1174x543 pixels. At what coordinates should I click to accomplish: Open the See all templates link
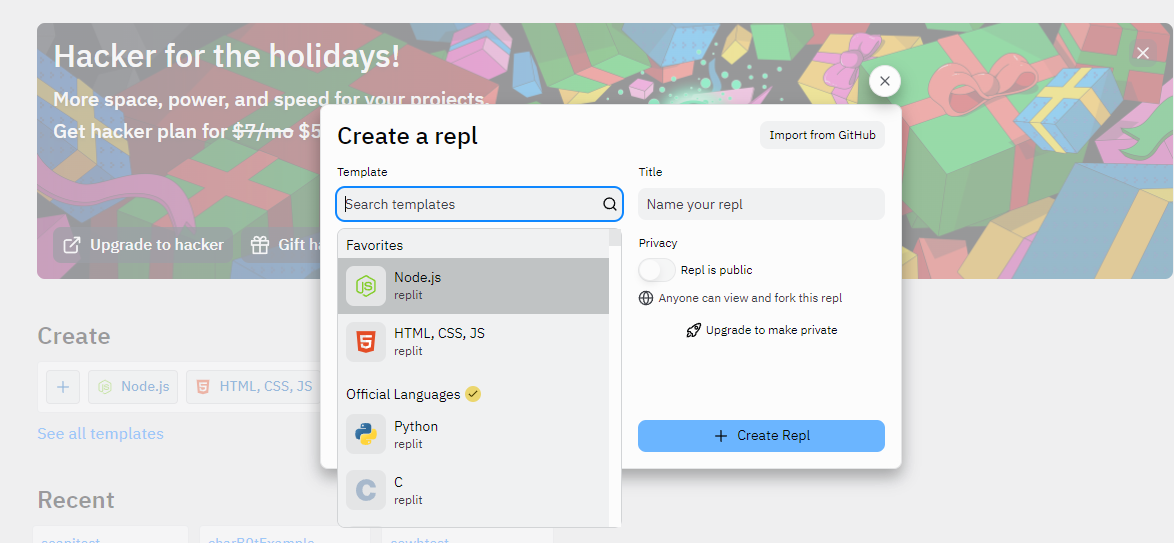100,434
